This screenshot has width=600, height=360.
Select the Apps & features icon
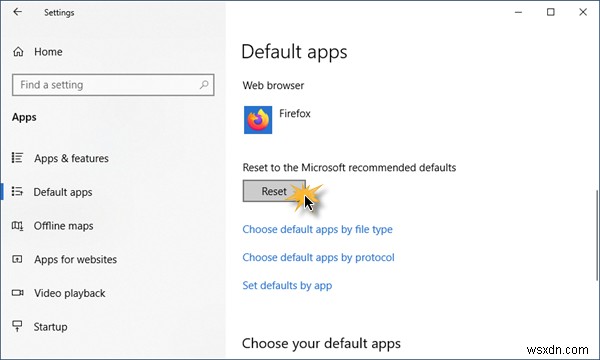(17, 158)
